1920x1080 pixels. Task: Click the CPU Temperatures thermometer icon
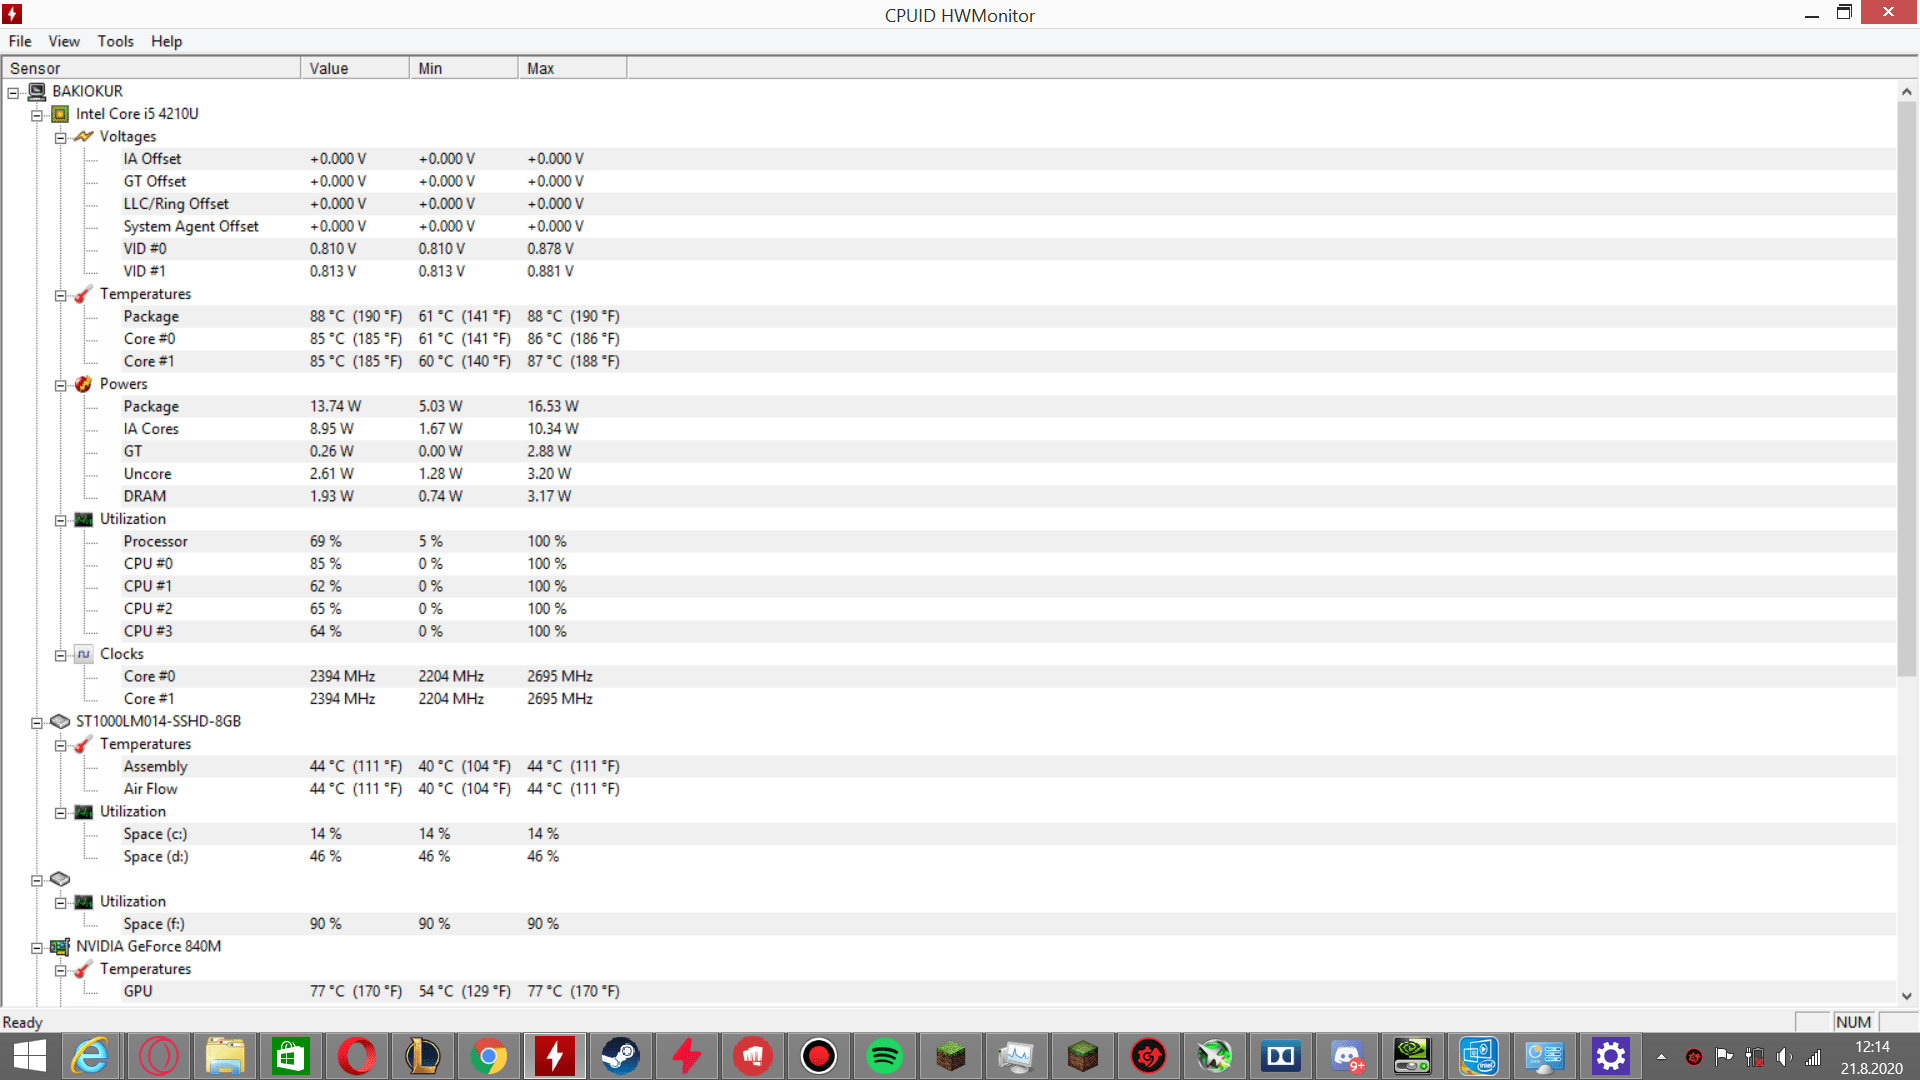(x=84, y=294)
